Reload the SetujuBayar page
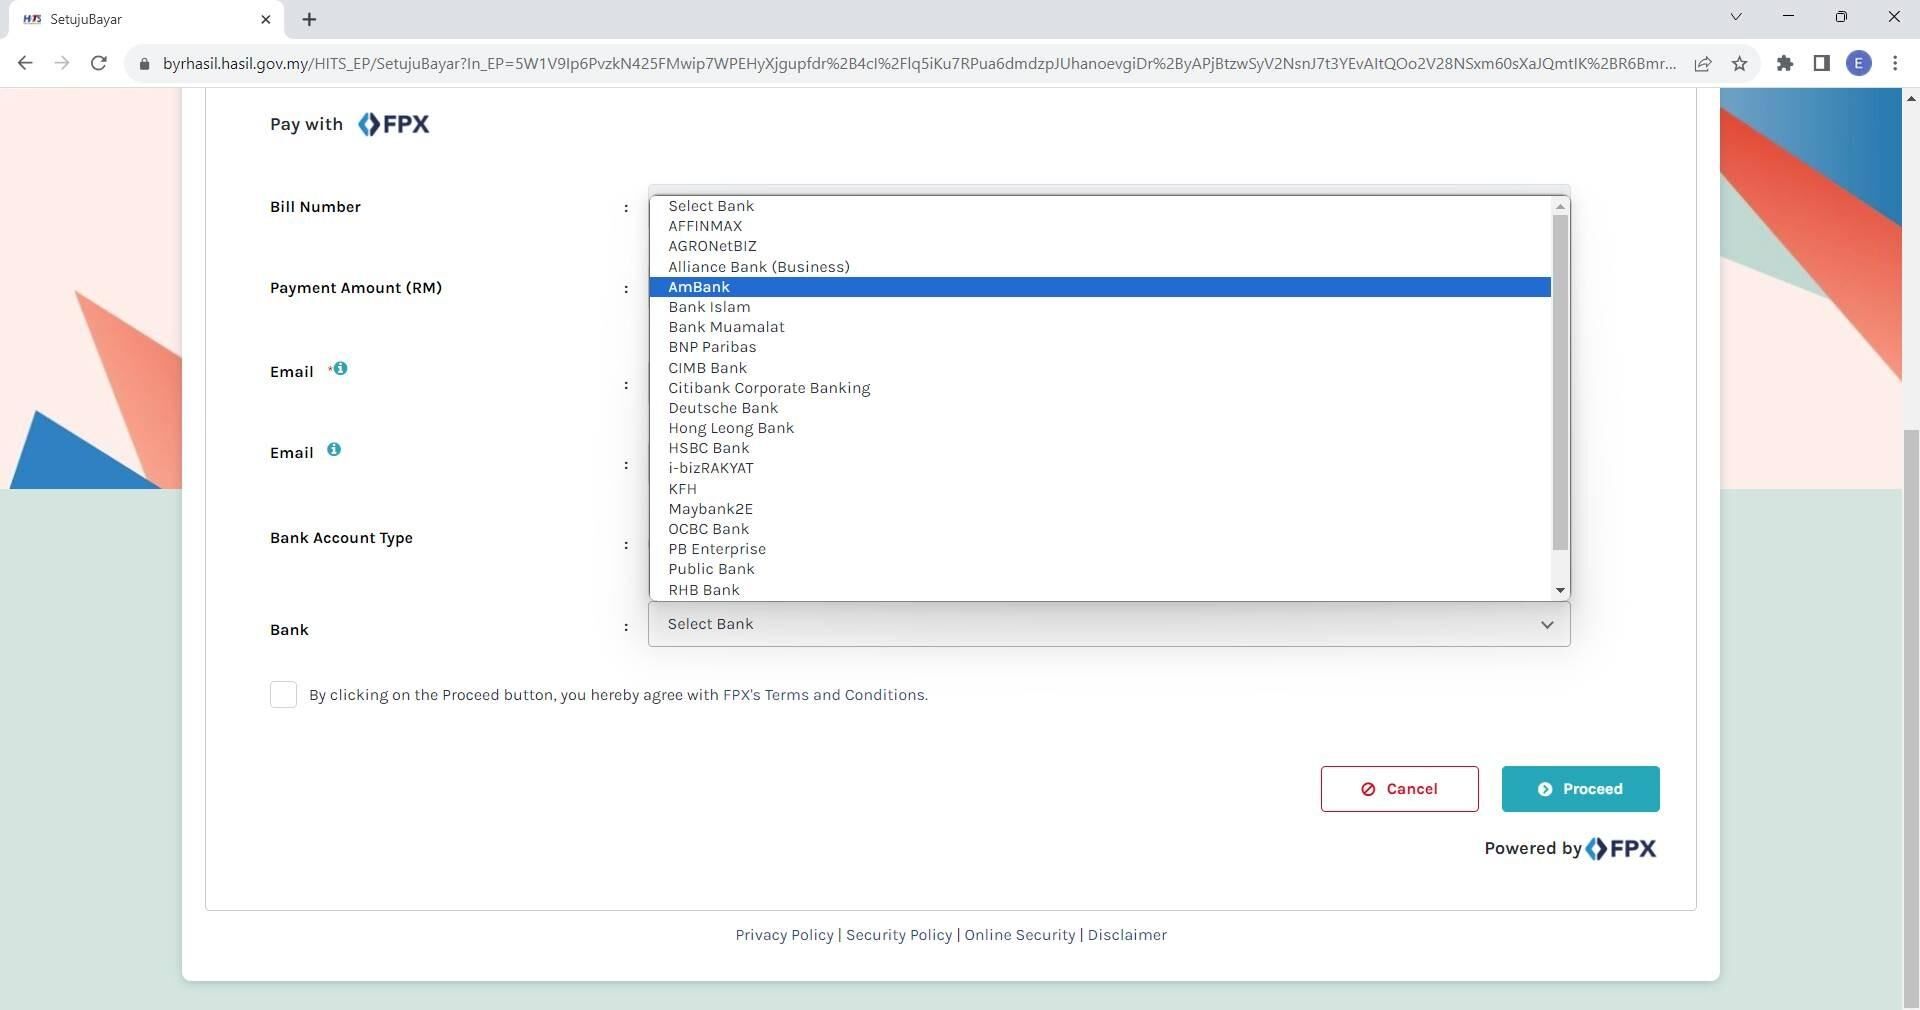This screenshot has height=1010, width=1920. click(x=98, y=63)
